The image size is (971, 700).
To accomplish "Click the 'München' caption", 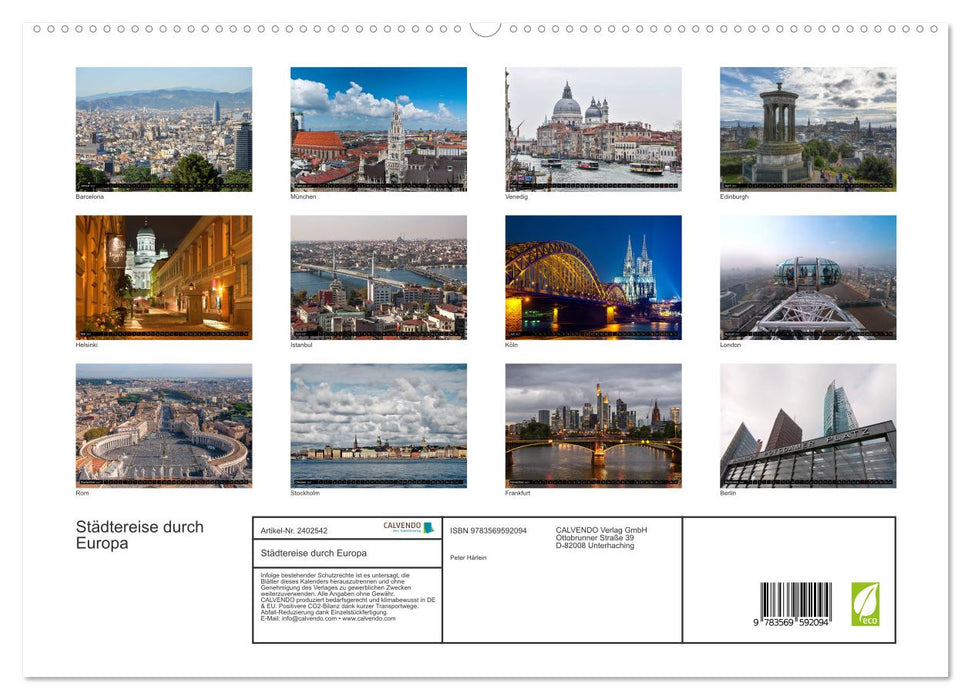I will [x=303, y=196].
